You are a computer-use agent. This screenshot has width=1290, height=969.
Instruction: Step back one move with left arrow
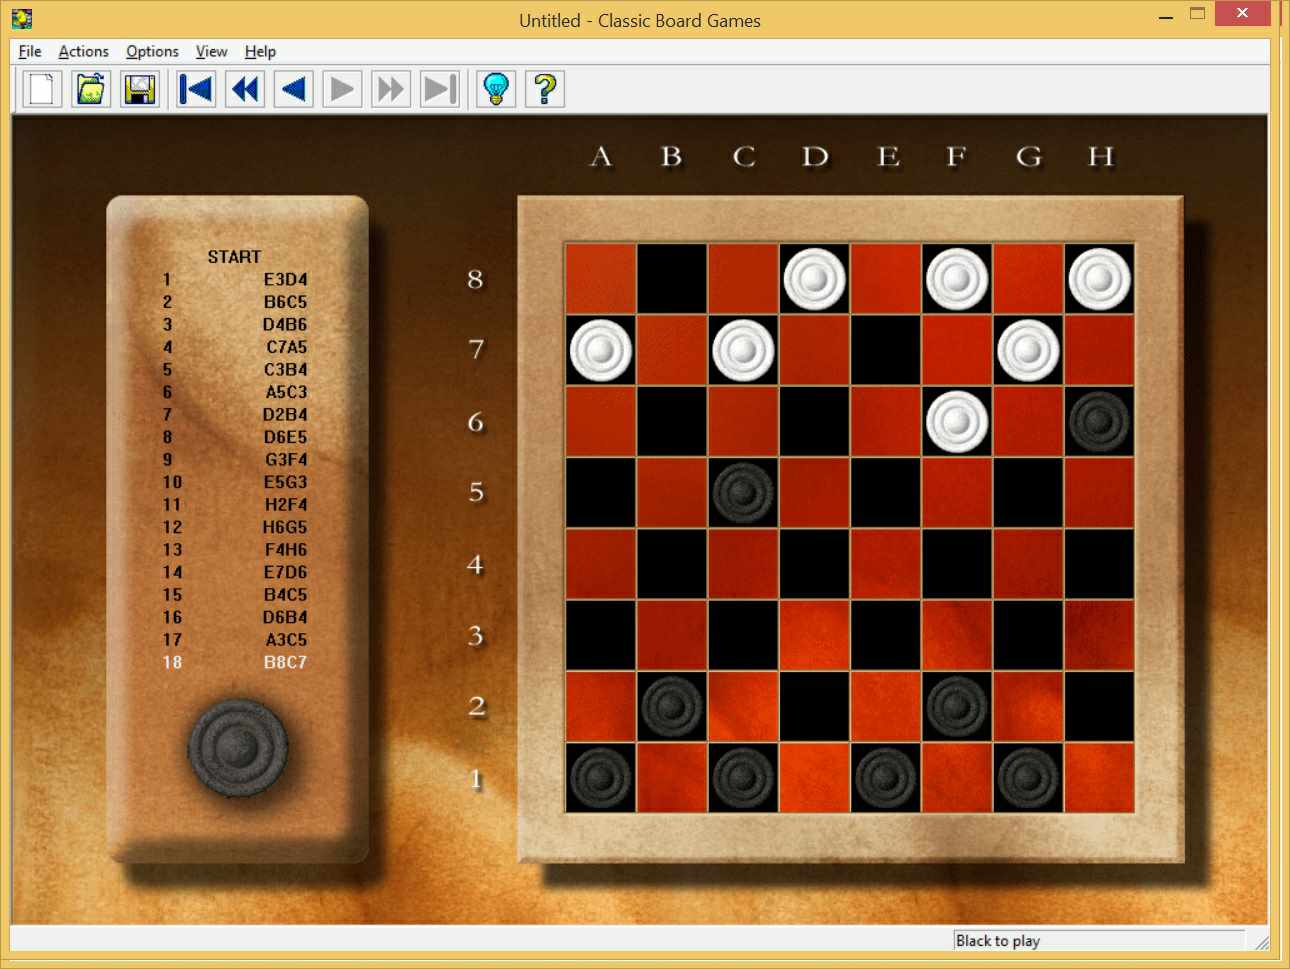pos(294,89)
